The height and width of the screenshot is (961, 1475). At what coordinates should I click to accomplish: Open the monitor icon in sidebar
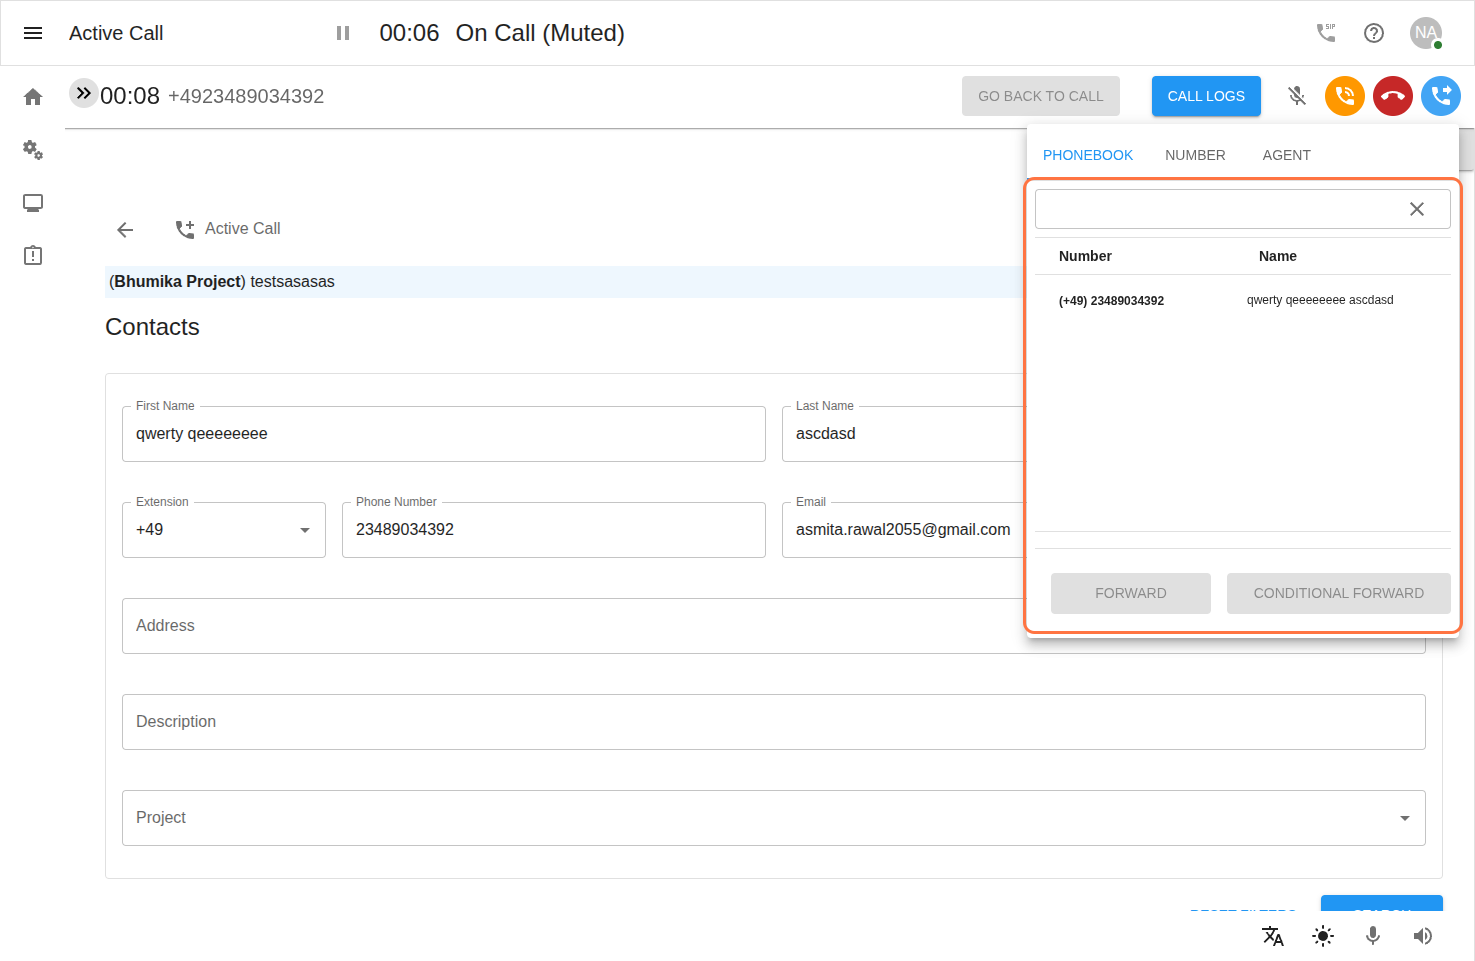[x=33, y=203]
